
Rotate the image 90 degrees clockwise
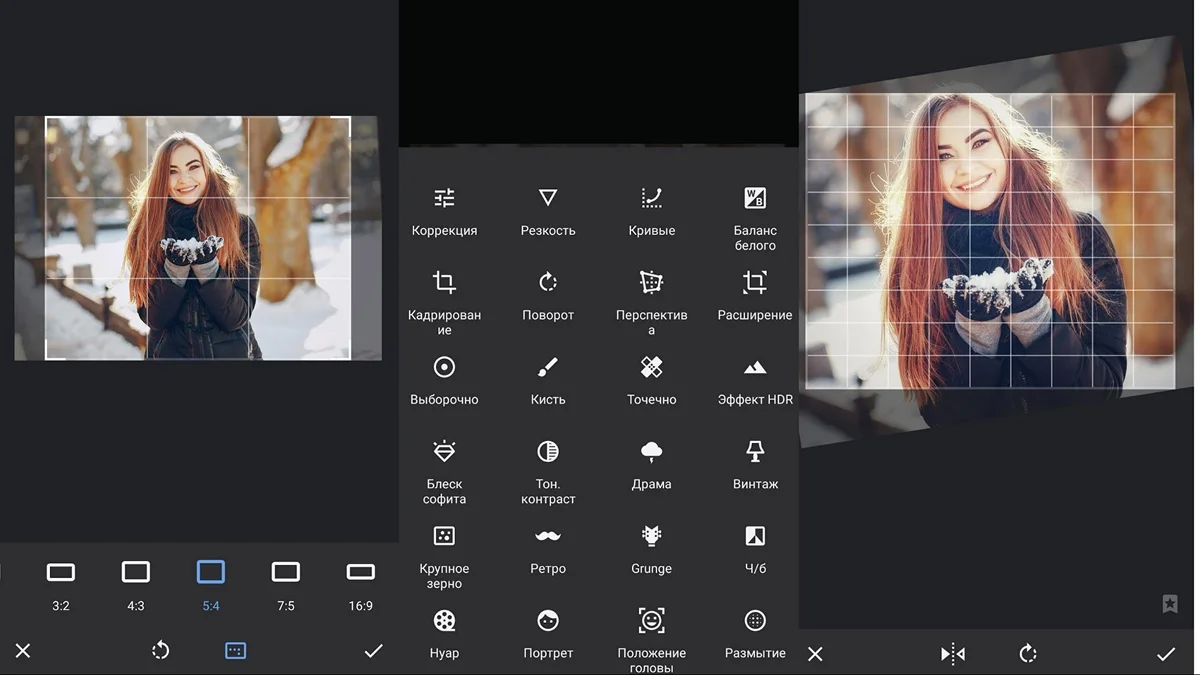(x=1028, y=654)
